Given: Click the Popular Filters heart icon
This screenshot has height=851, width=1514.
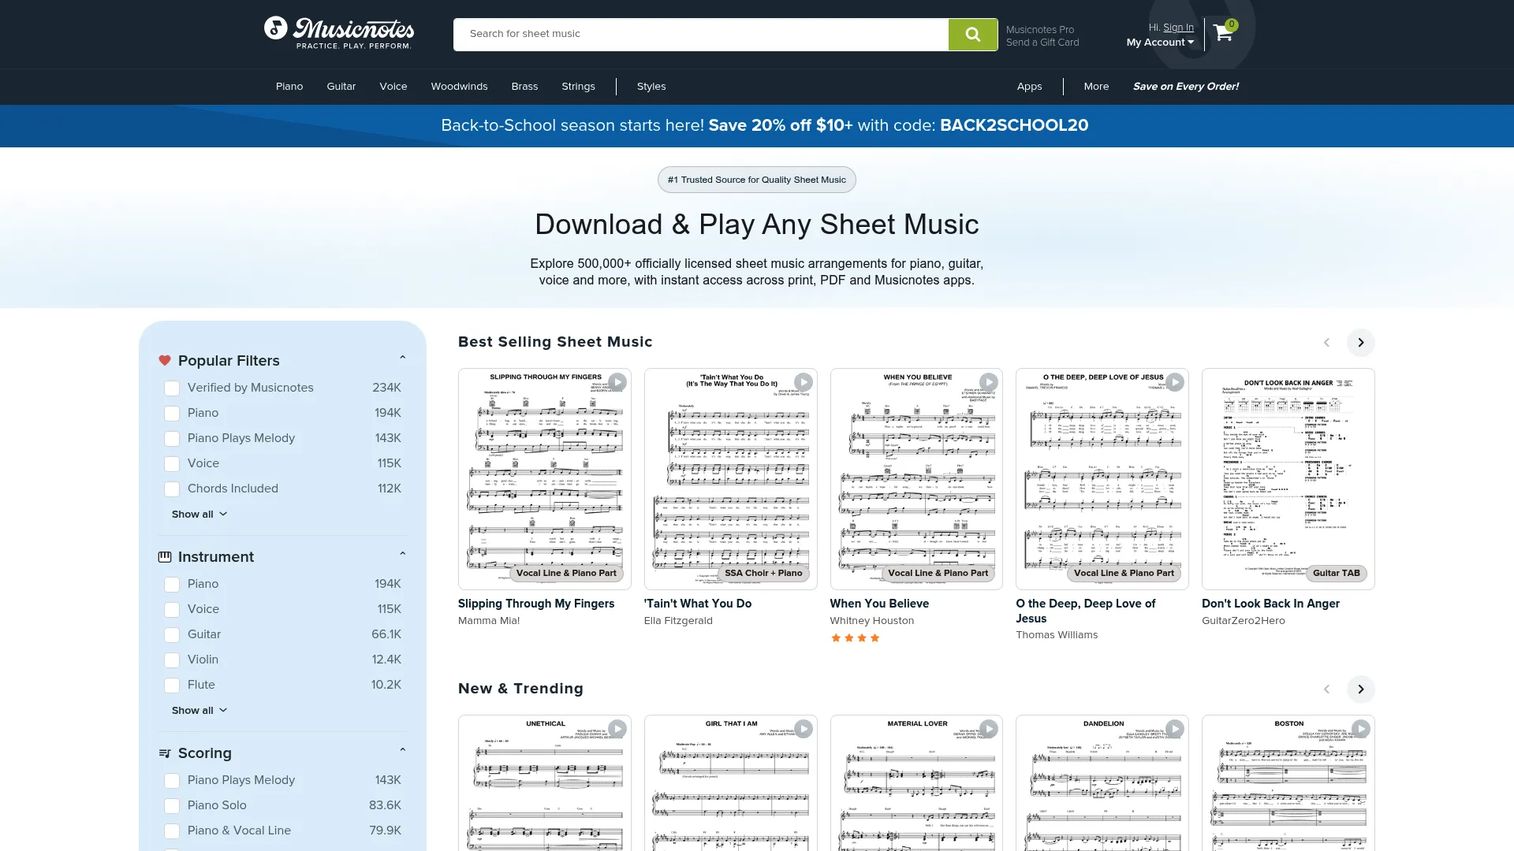Looking at the screenshot, I should click(x=165, y=361).
